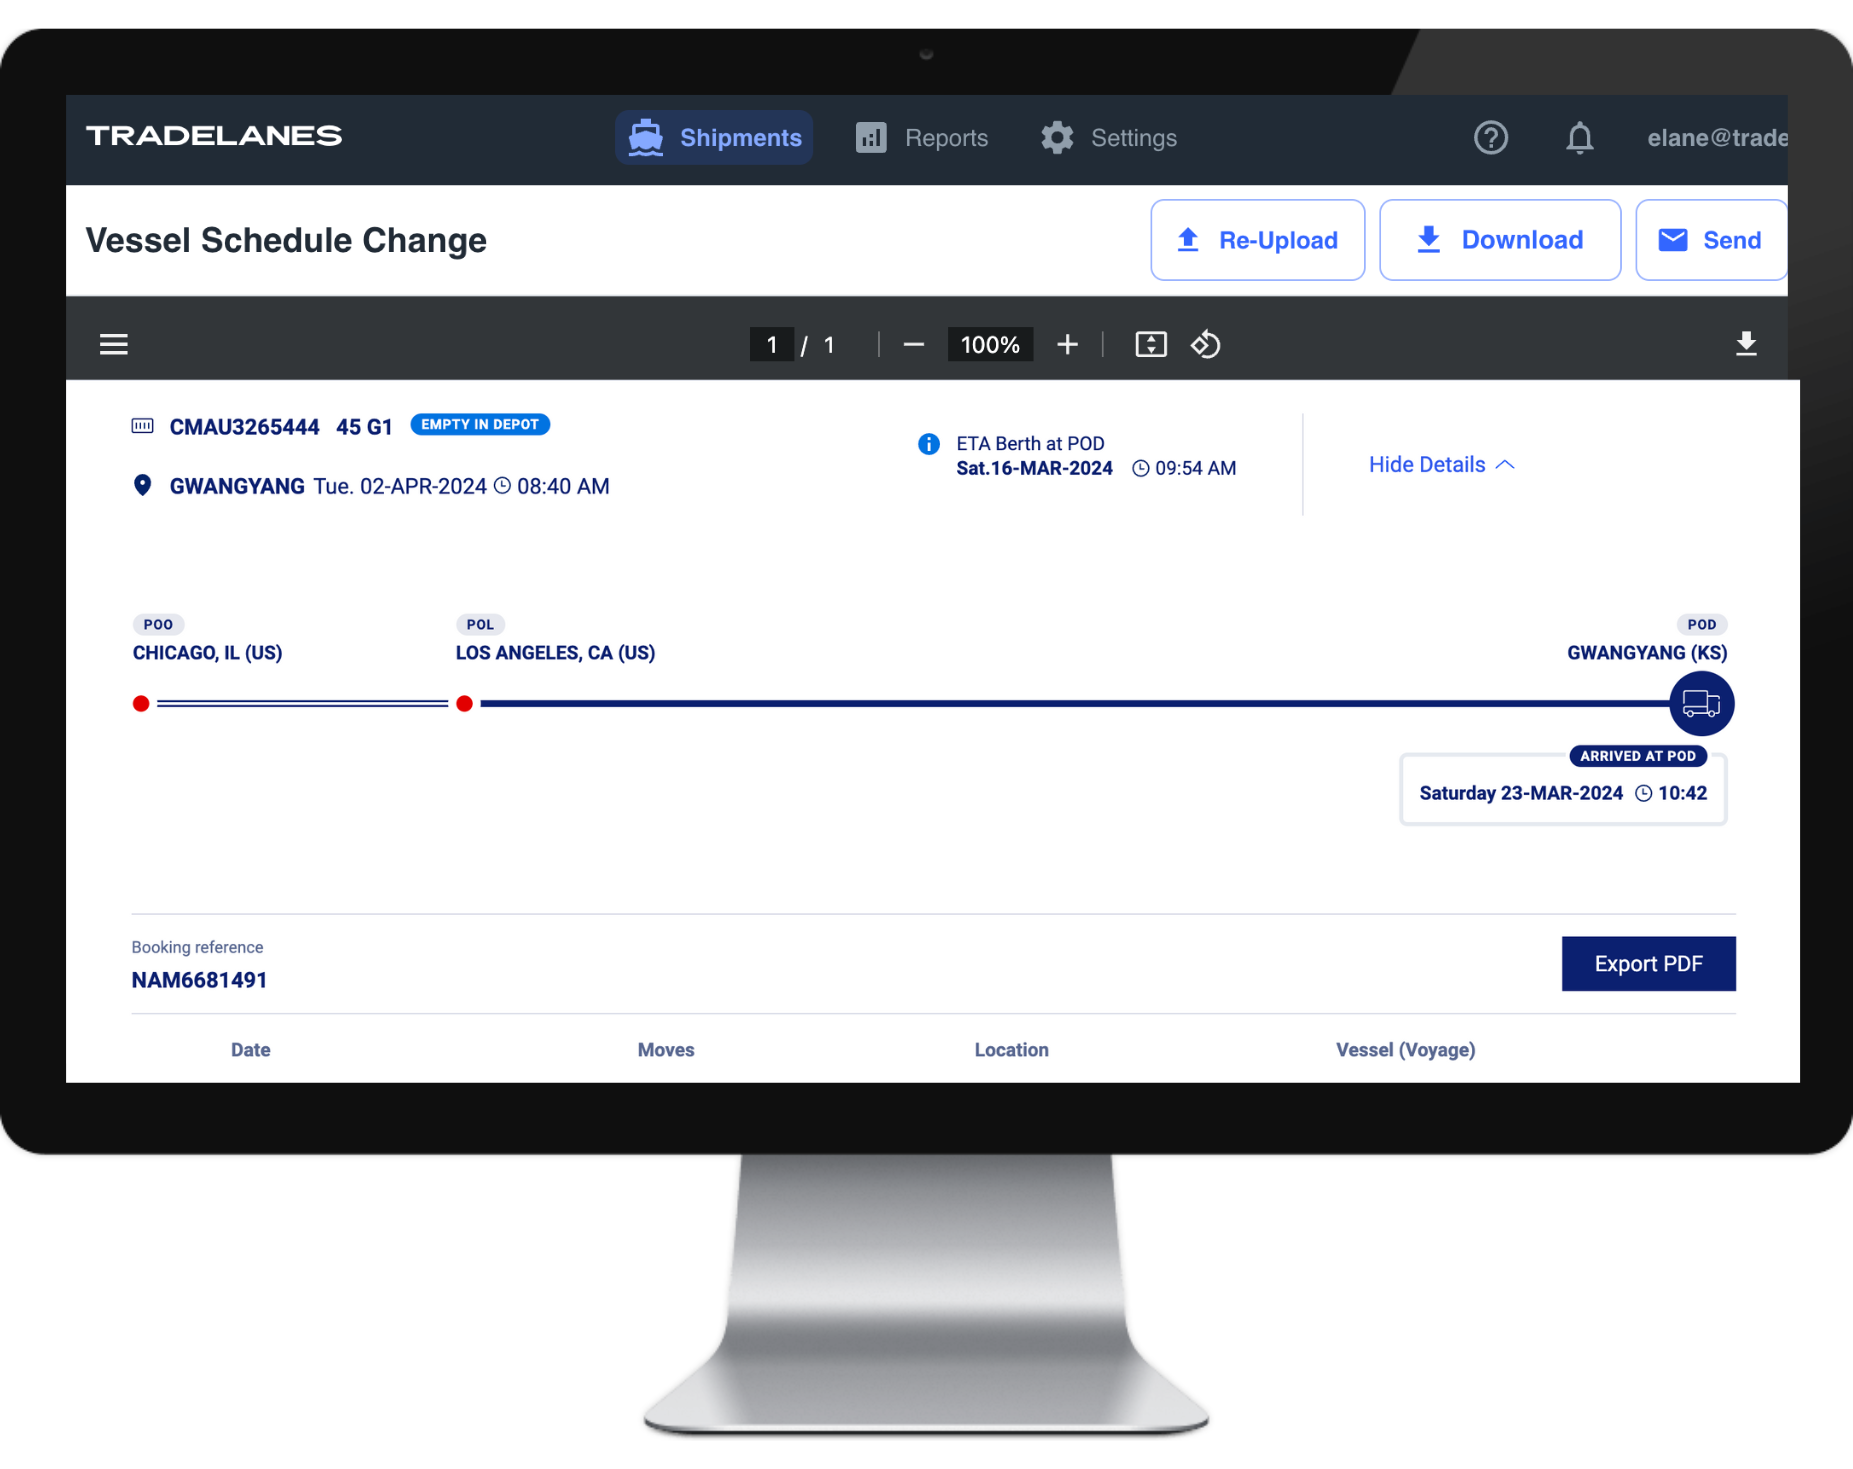Open the PDF viewer sidebar menu

tap(114, 345)
